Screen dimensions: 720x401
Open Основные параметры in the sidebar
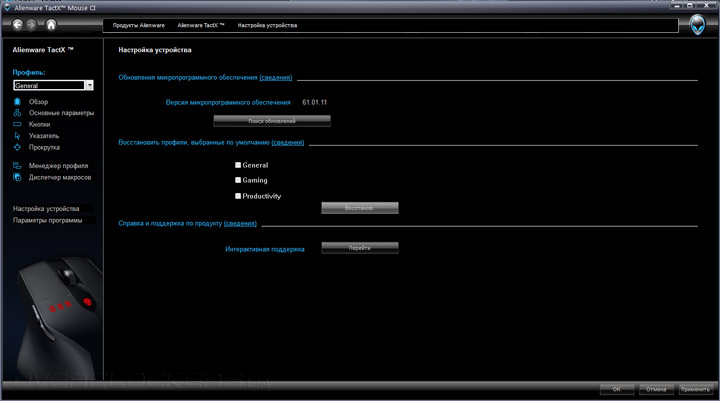tap(62, 113)
